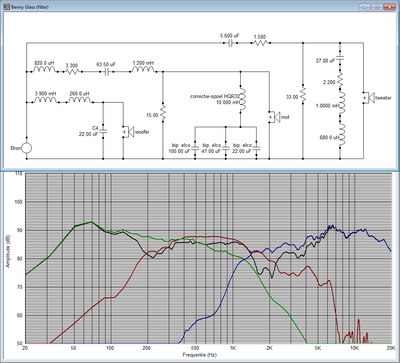Click the '110' amplitude axis value
This screenshot has width=400, height=363.
19,173
